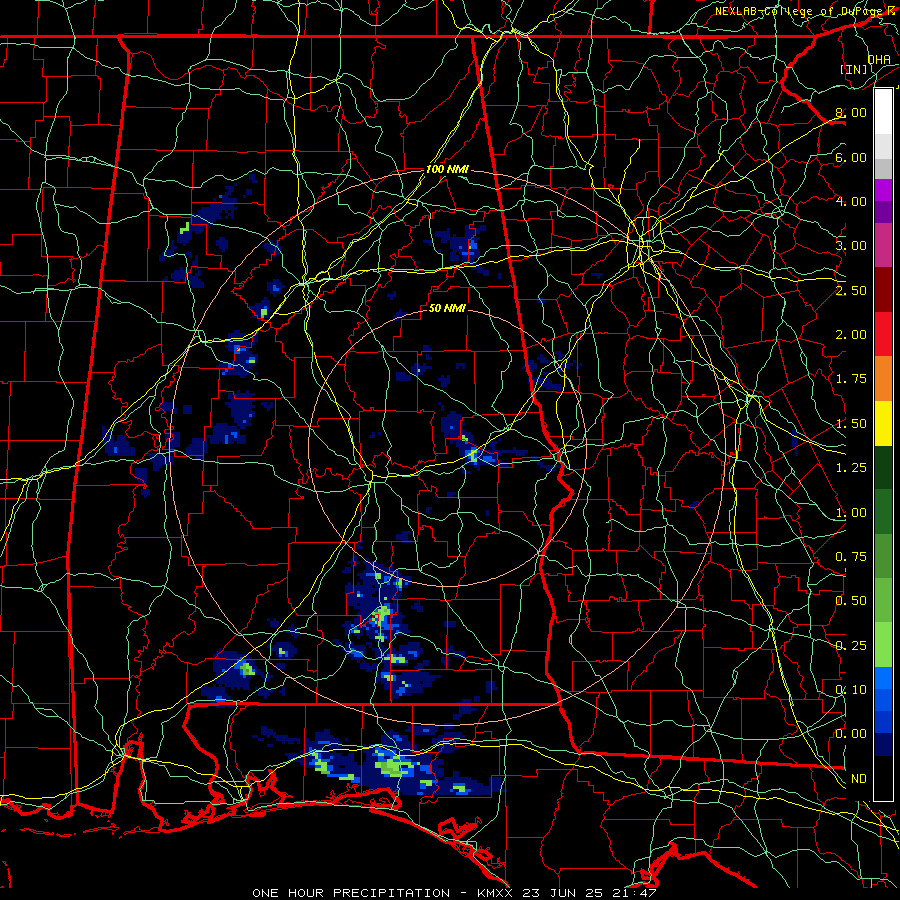The width and height of the screenshot is (900, 900).
Task: Click the 4.00 legend value
Action: (x=851, y=201)
